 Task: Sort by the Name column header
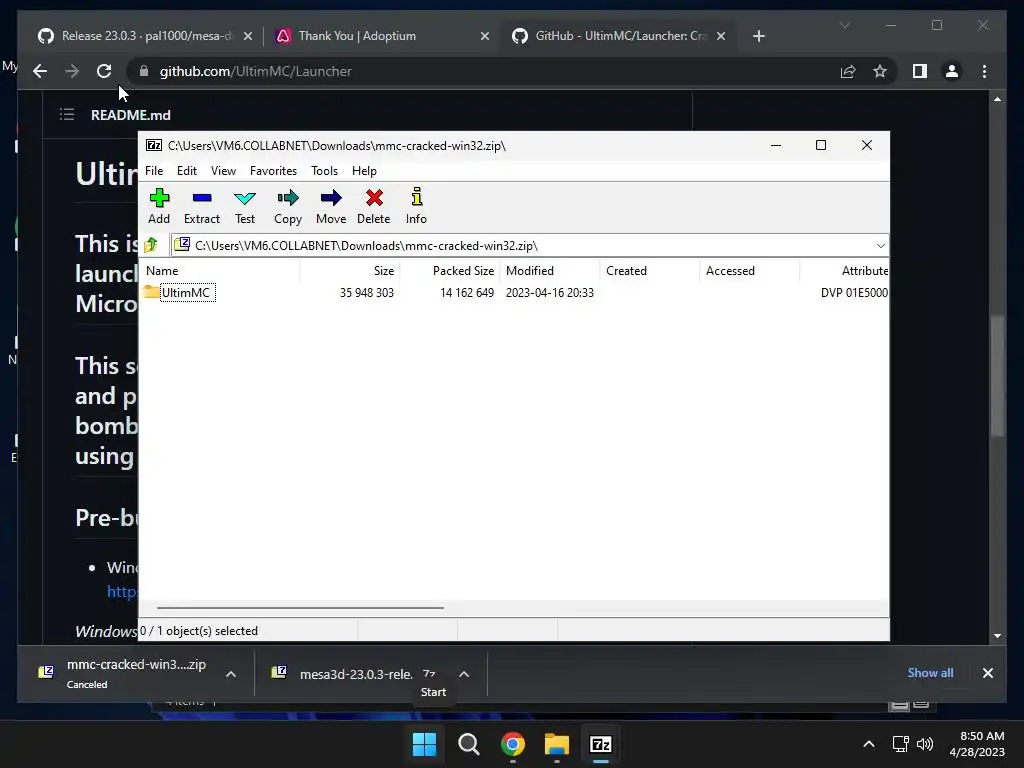(x=221, y=270)
